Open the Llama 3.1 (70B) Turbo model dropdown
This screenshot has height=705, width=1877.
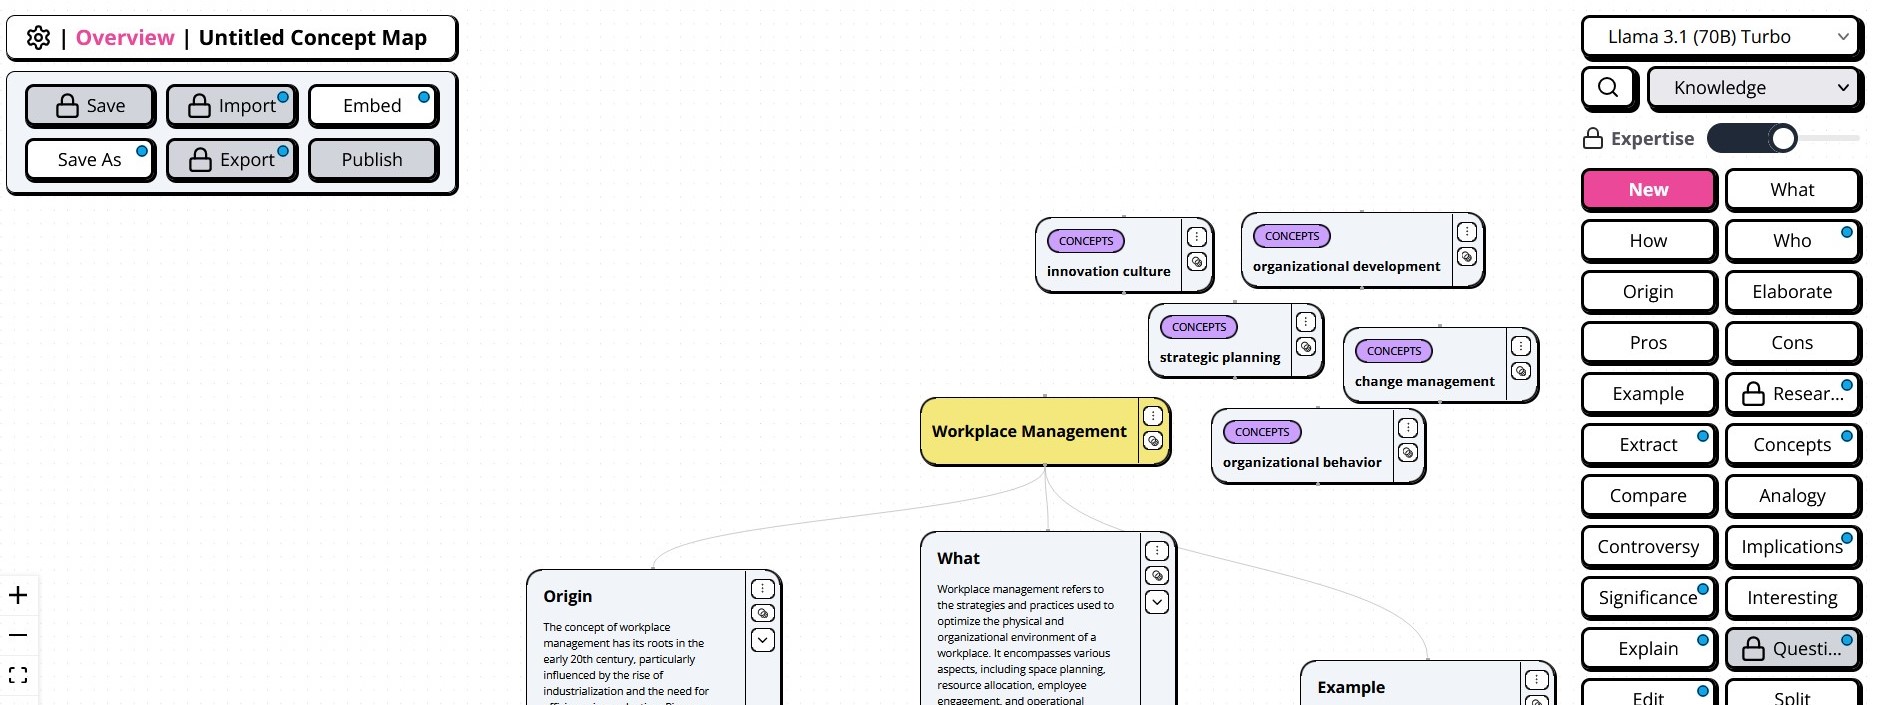click(x=1722, y=37)
